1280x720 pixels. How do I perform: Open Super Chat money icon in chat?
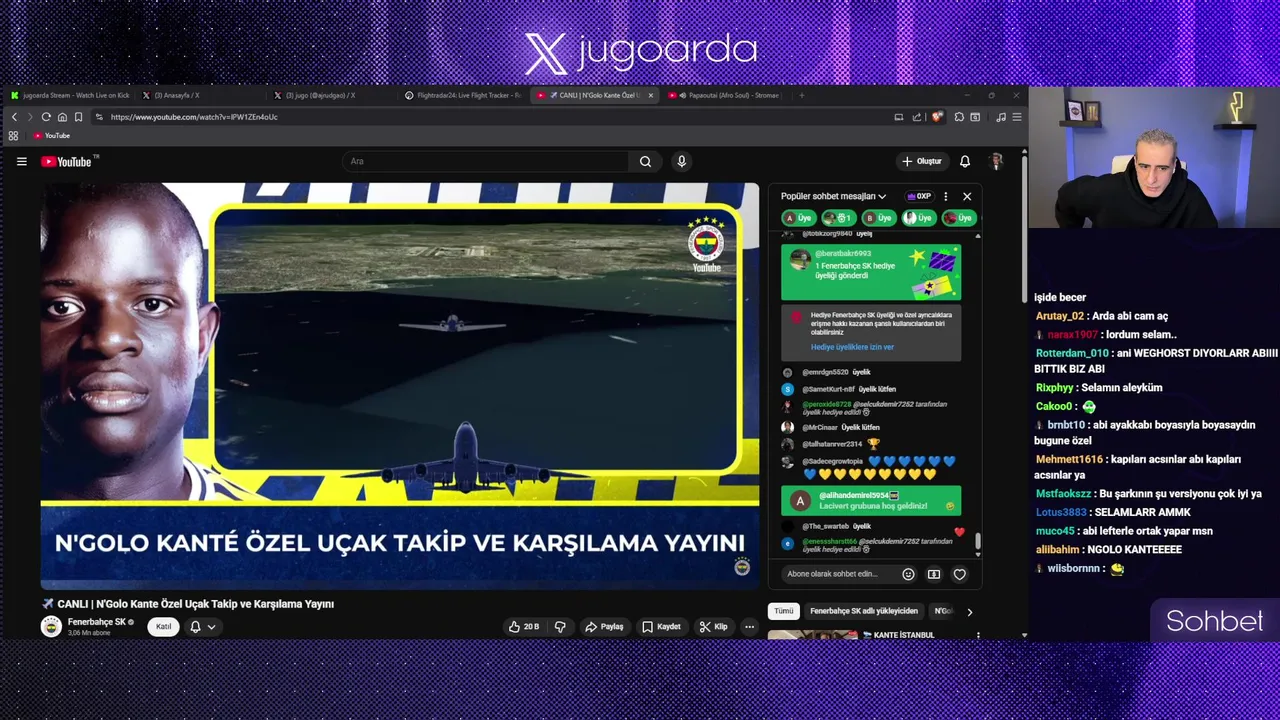(x=934, y=574)
